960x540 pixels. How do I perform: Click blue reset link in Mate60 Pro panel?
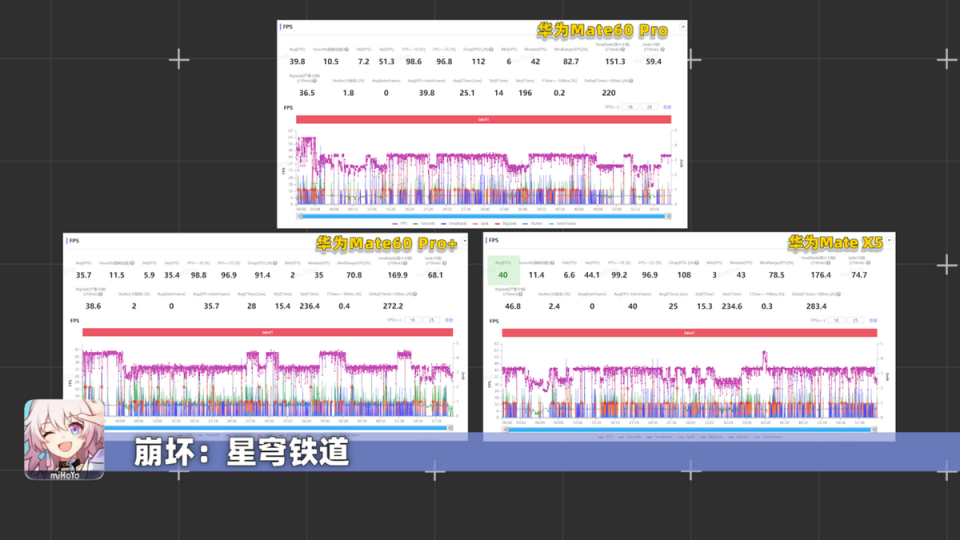click(x=667, y=107)
